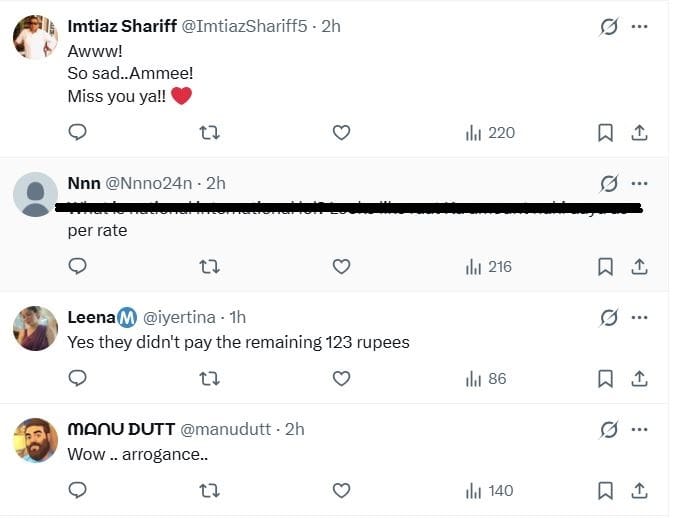Reply to Imtiaz Shariff's tweet

(77, 132)
